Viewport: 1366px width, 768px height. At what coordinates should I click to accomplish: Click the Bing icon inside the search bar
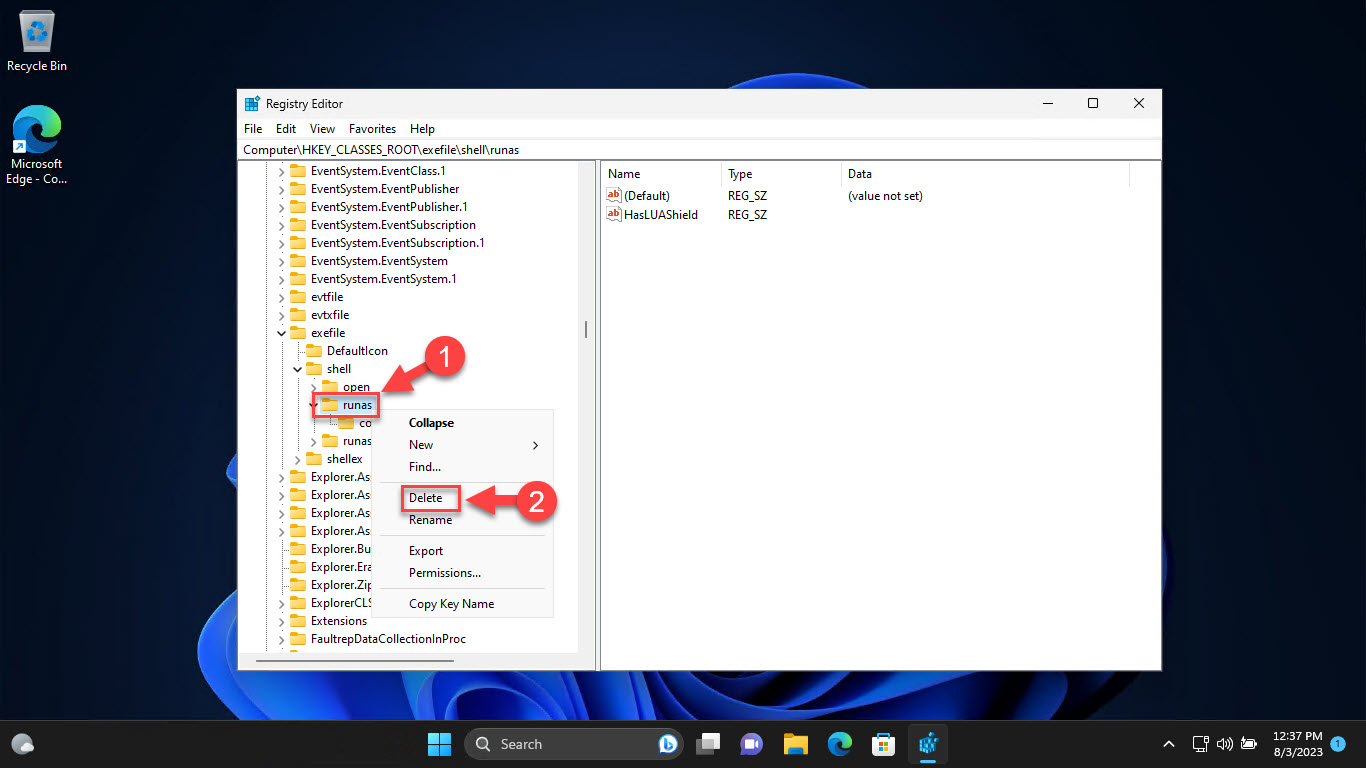pos(666,744)
